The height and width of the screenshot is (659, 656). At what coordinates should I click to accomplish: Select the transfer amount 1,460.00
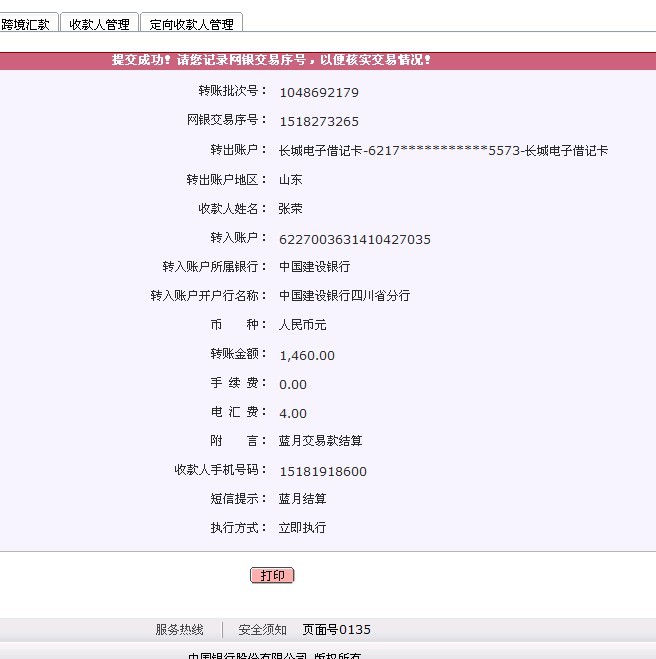pyautogui.click(x=307, y=355)
